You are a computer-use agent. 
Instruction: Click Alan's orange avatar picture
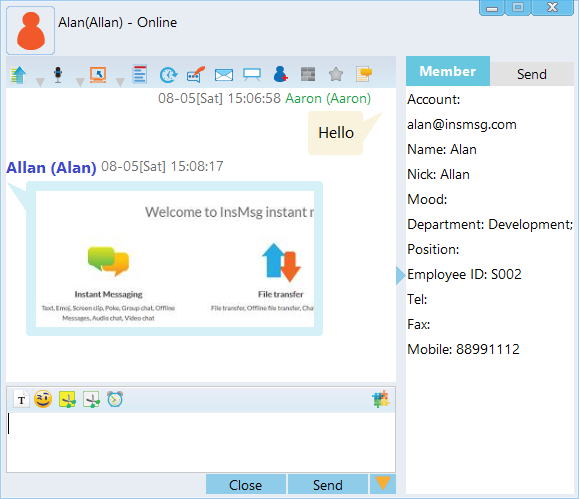tap(31, 31)
